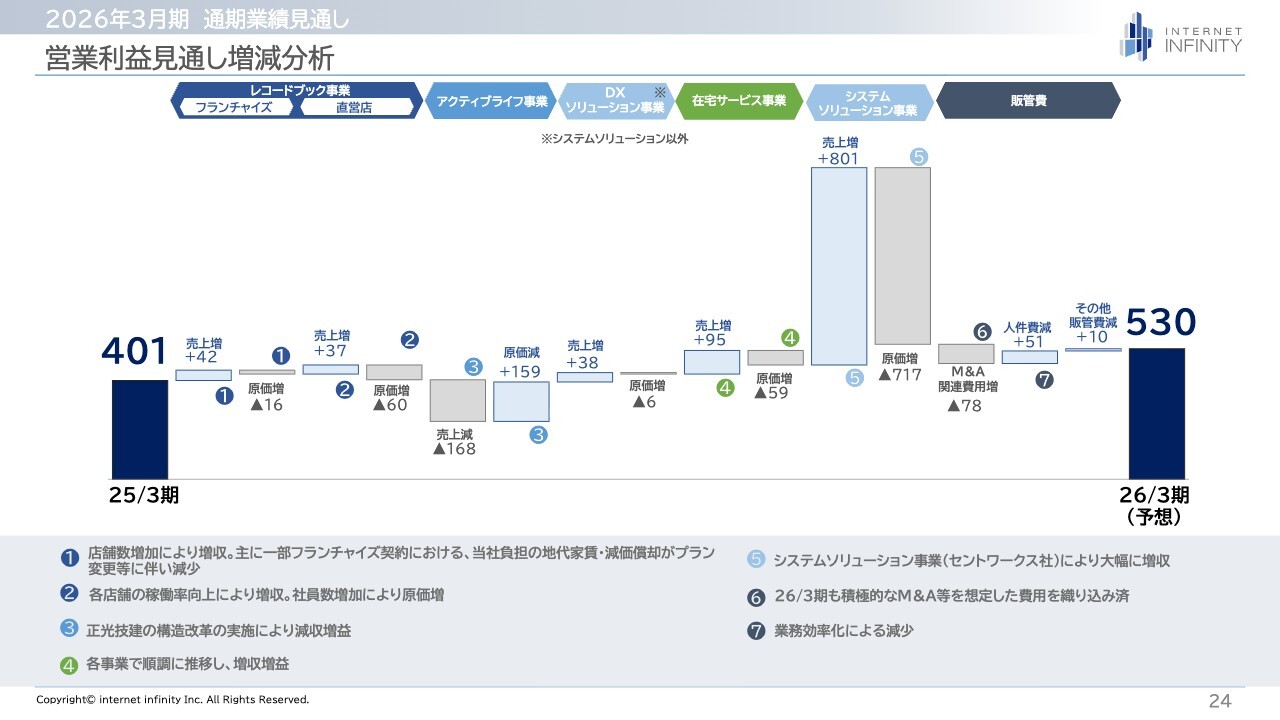Click green legend circle 4 beside 各事業で順調 note
The image size is (1280, 720).
coord(69,664)
